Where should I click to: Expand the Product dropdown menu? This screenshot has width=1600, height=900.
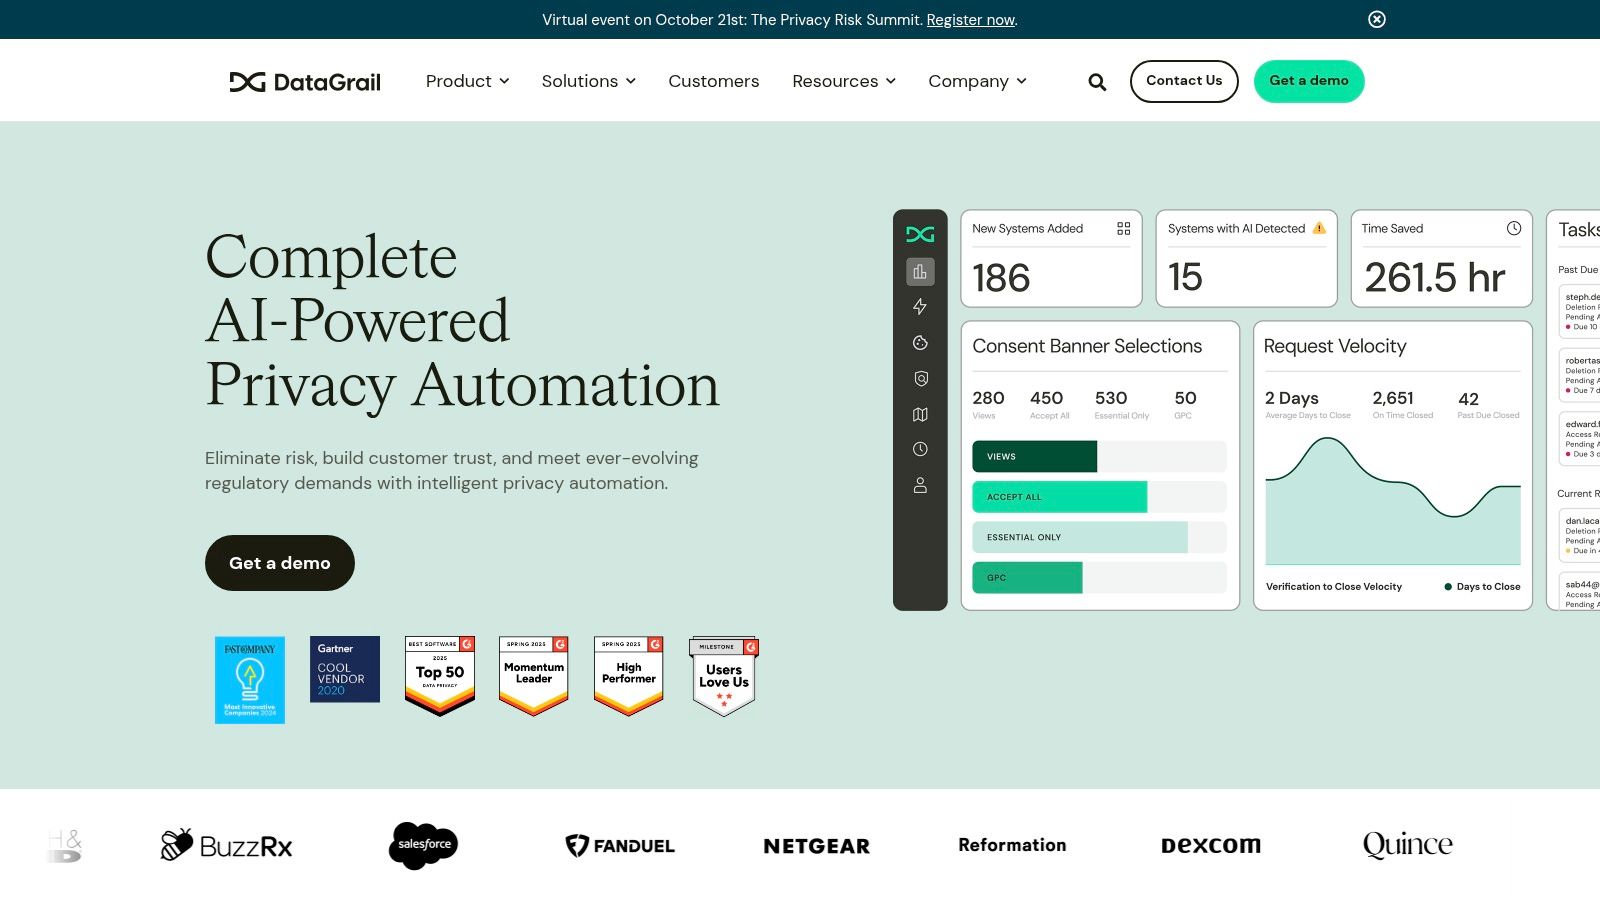[x=467, y=81]
